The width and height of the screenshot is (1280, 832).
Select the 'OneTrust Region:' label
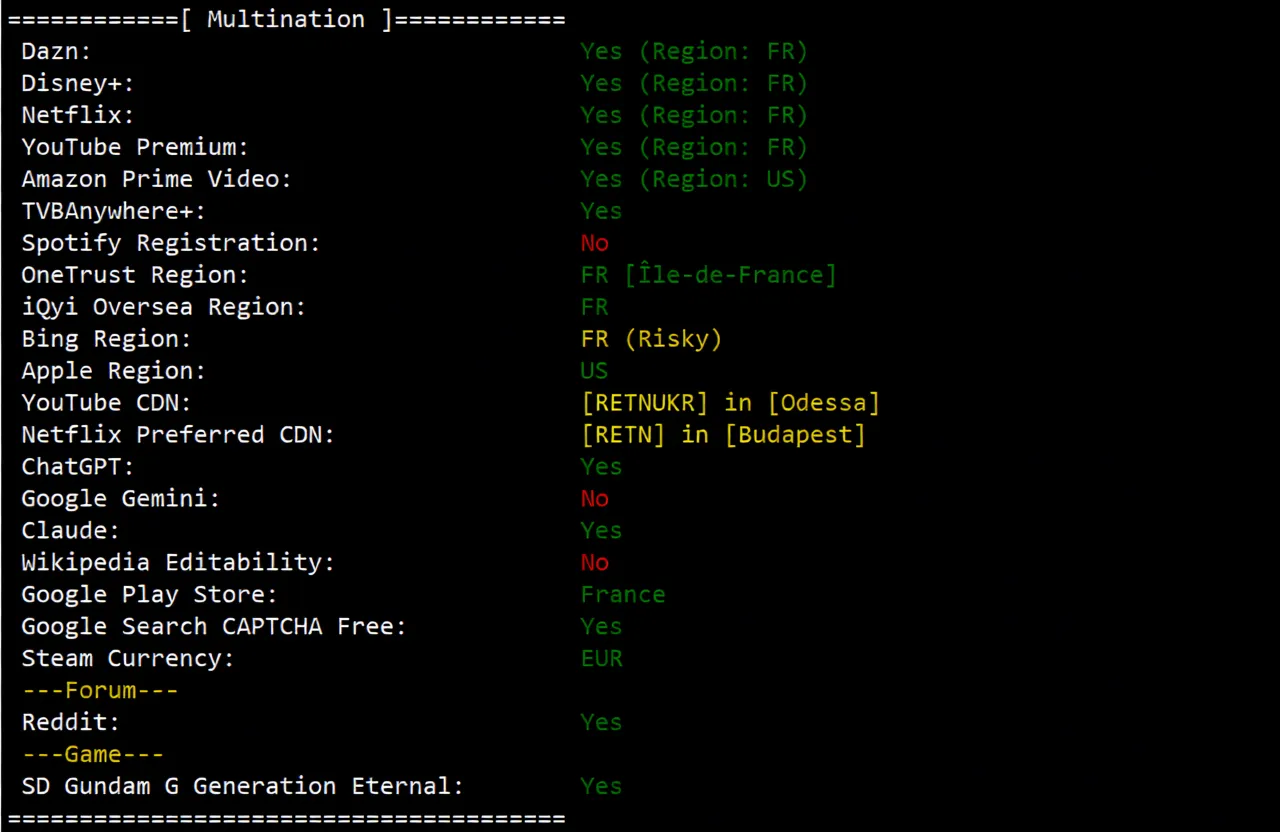tap(135, 275)
